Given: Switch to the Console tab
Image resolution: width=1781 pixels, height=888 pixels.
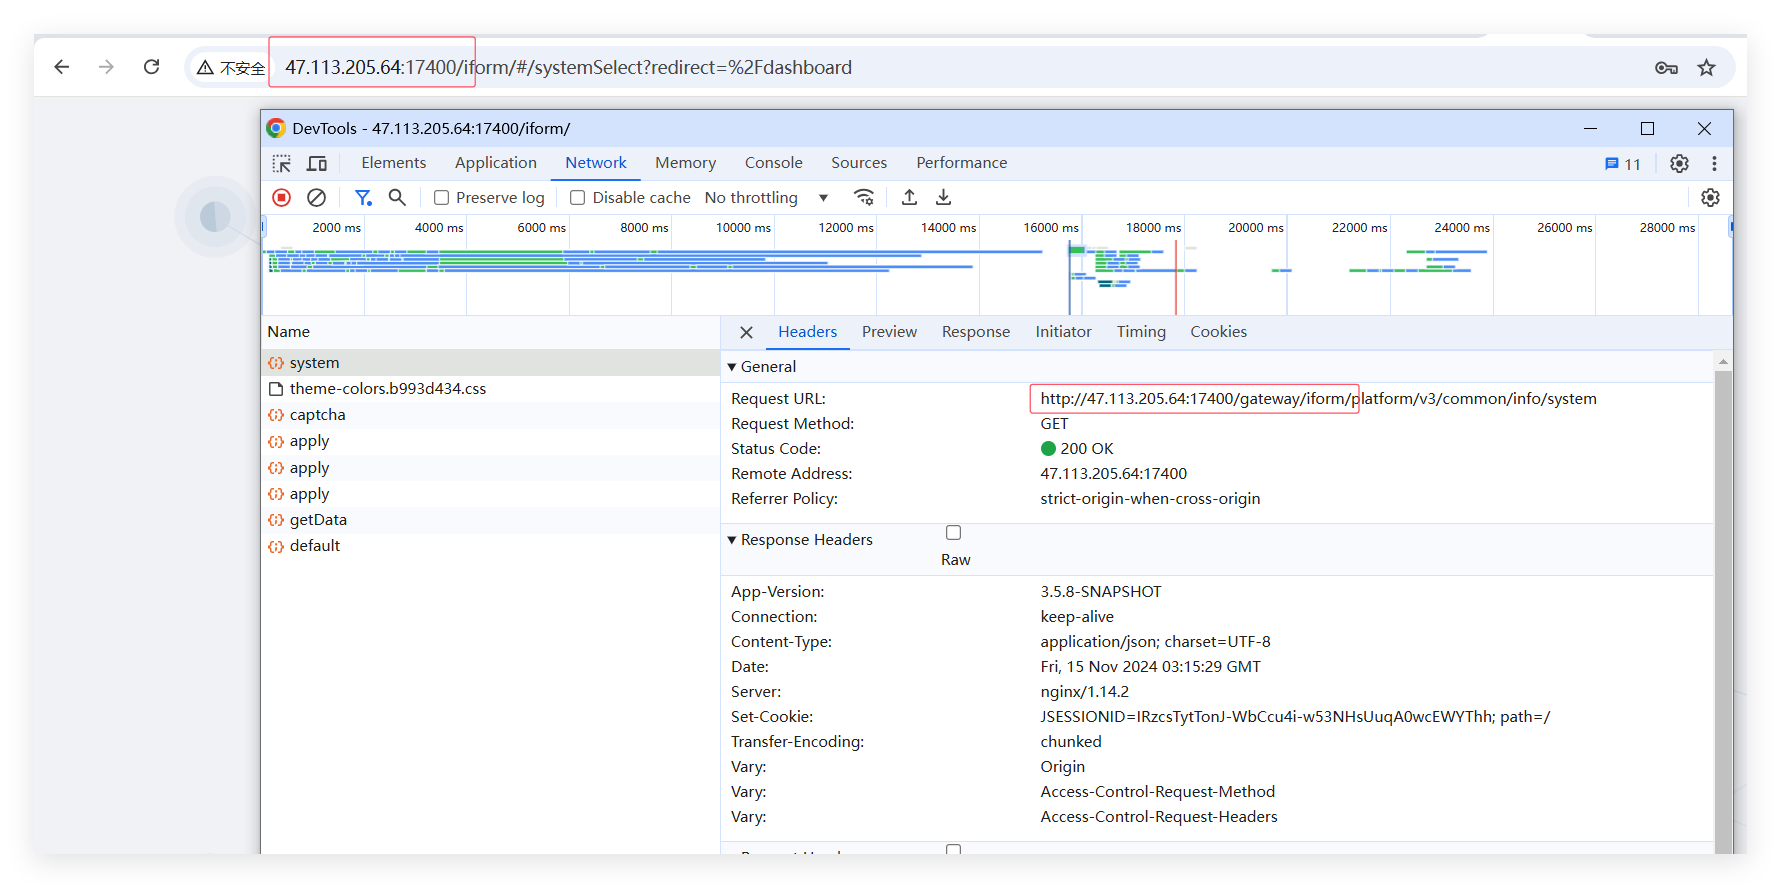Looking at the screenshot, I should click(773, 163).
